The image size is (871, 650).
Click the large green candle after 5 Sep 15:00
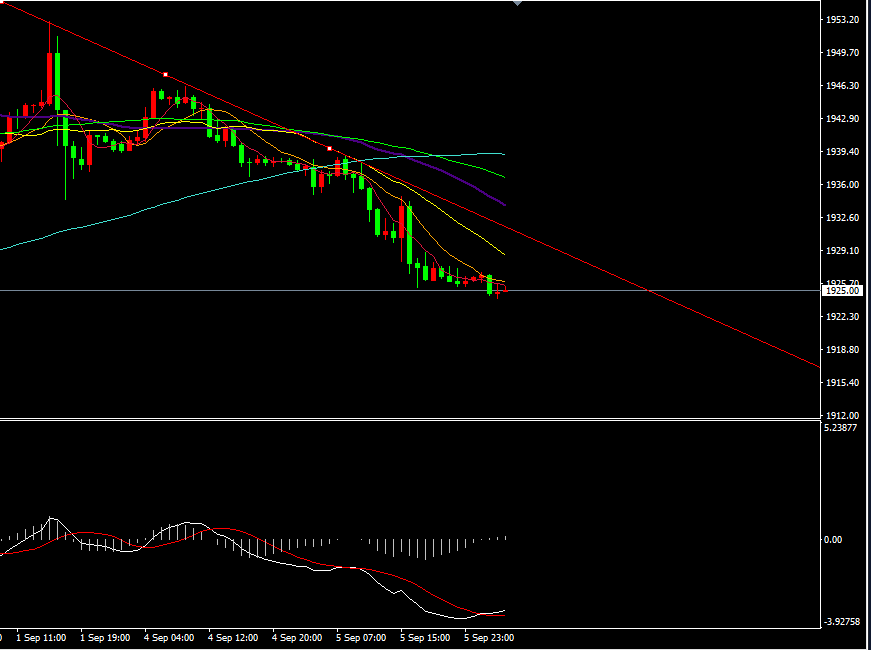409,234
